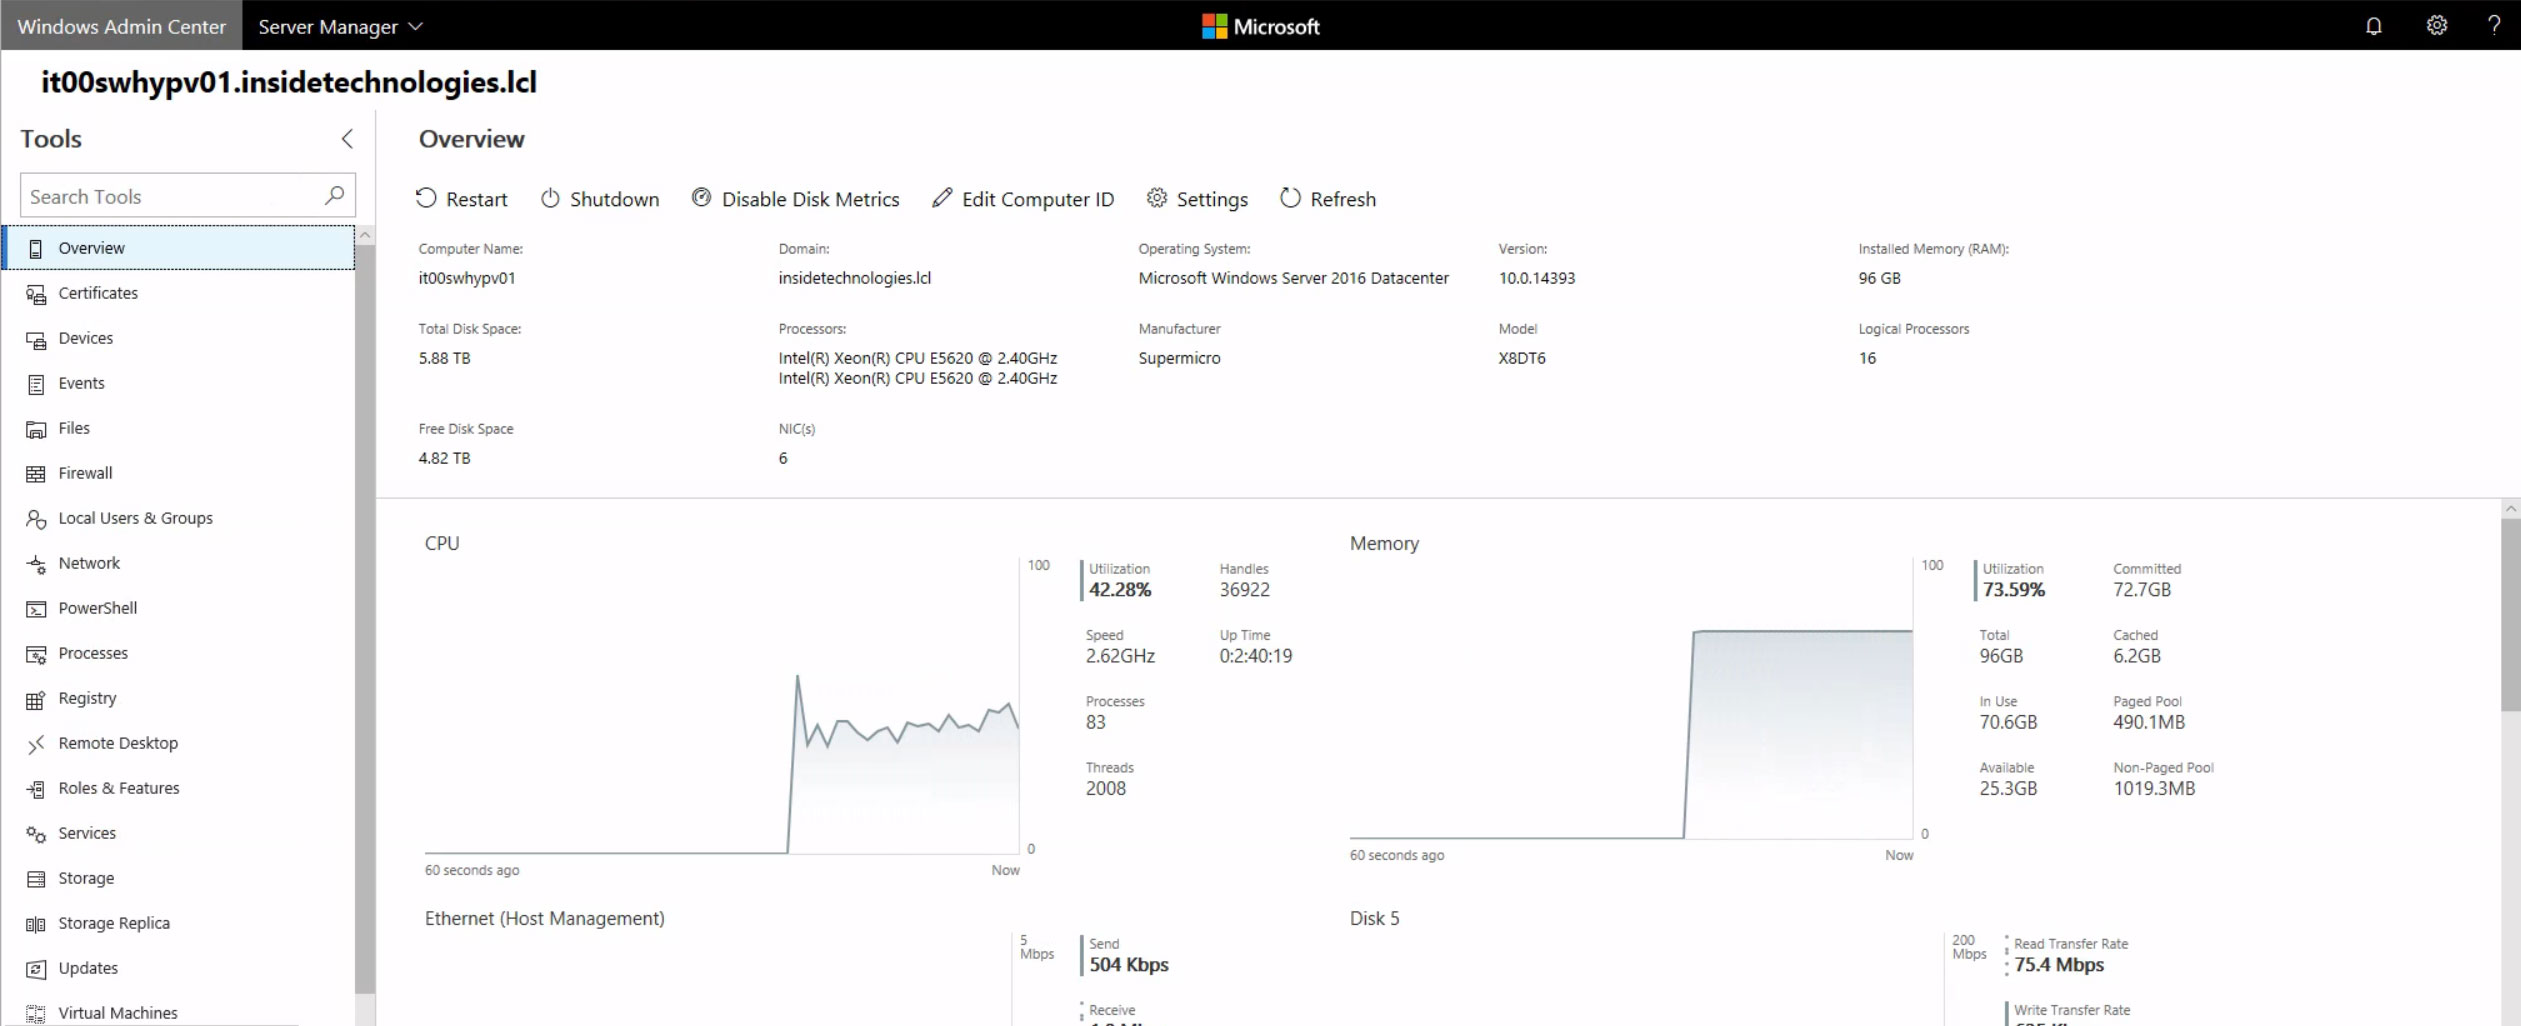Click the PowerShell tool icon
2521x1026 pixels.
[x=36, y=609]
